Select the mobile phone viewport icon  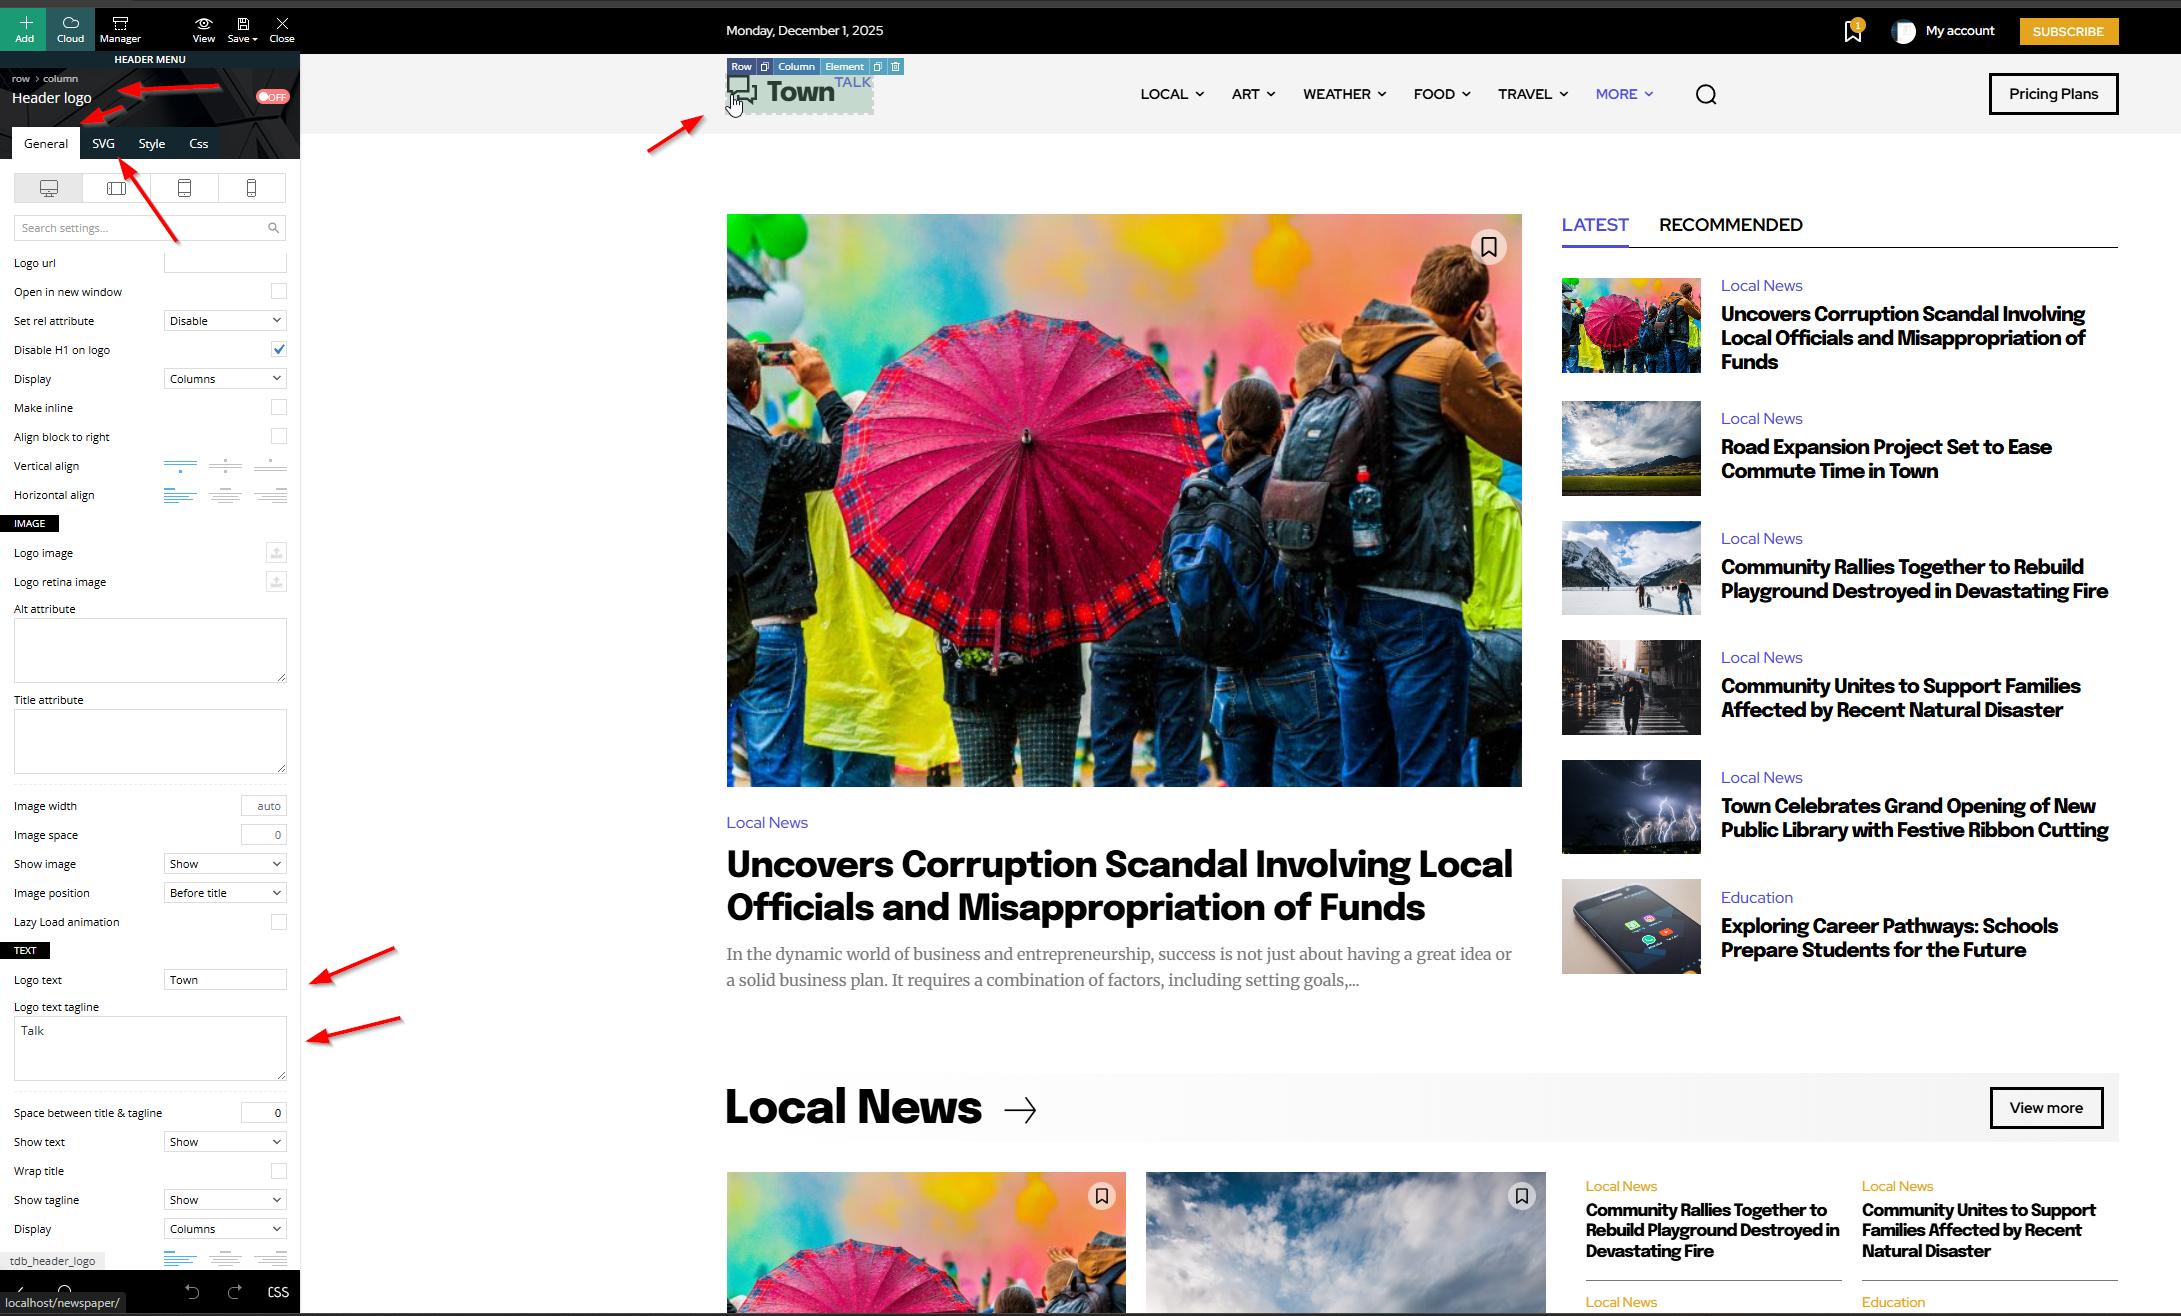pyautogui.click(x=251, y=188)
